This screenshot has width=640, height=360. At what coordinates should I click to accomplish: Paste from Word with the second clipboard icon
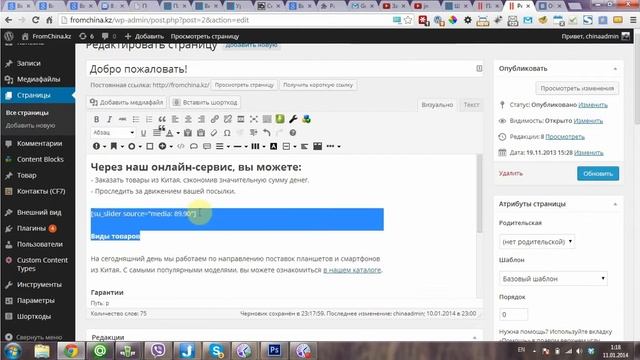[201, 133]
